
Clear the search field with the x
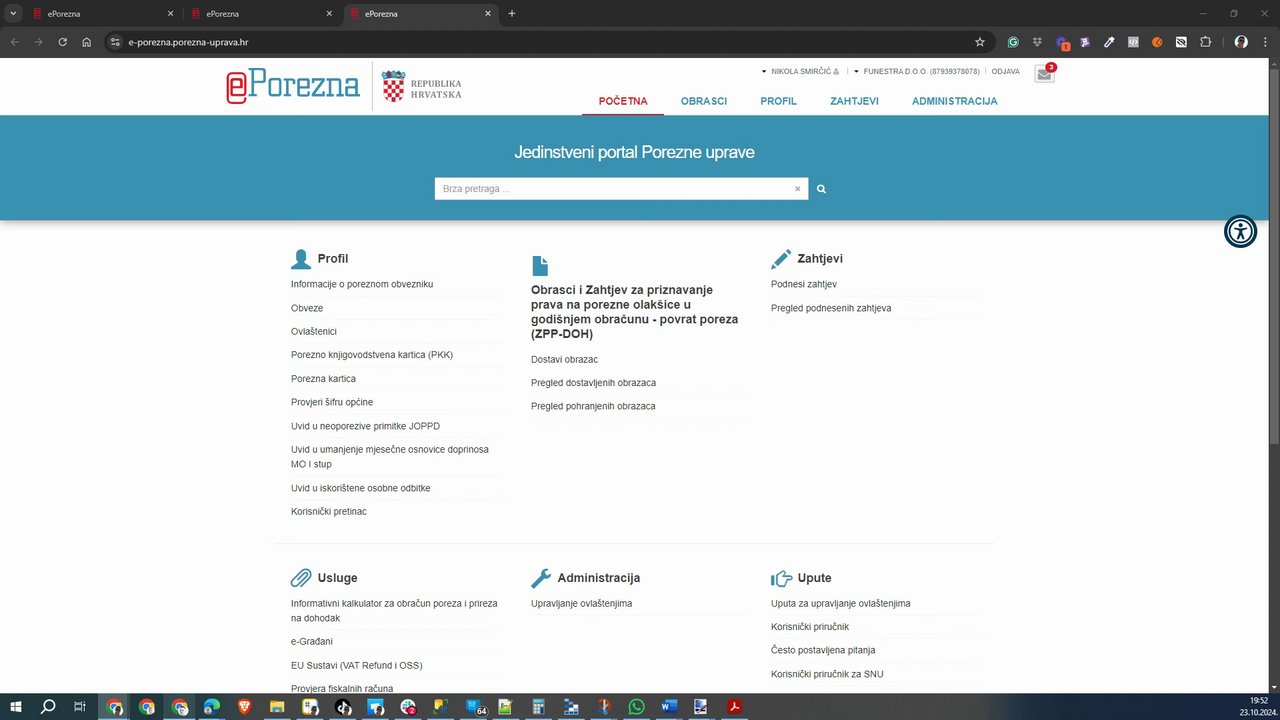pos(797,189)
